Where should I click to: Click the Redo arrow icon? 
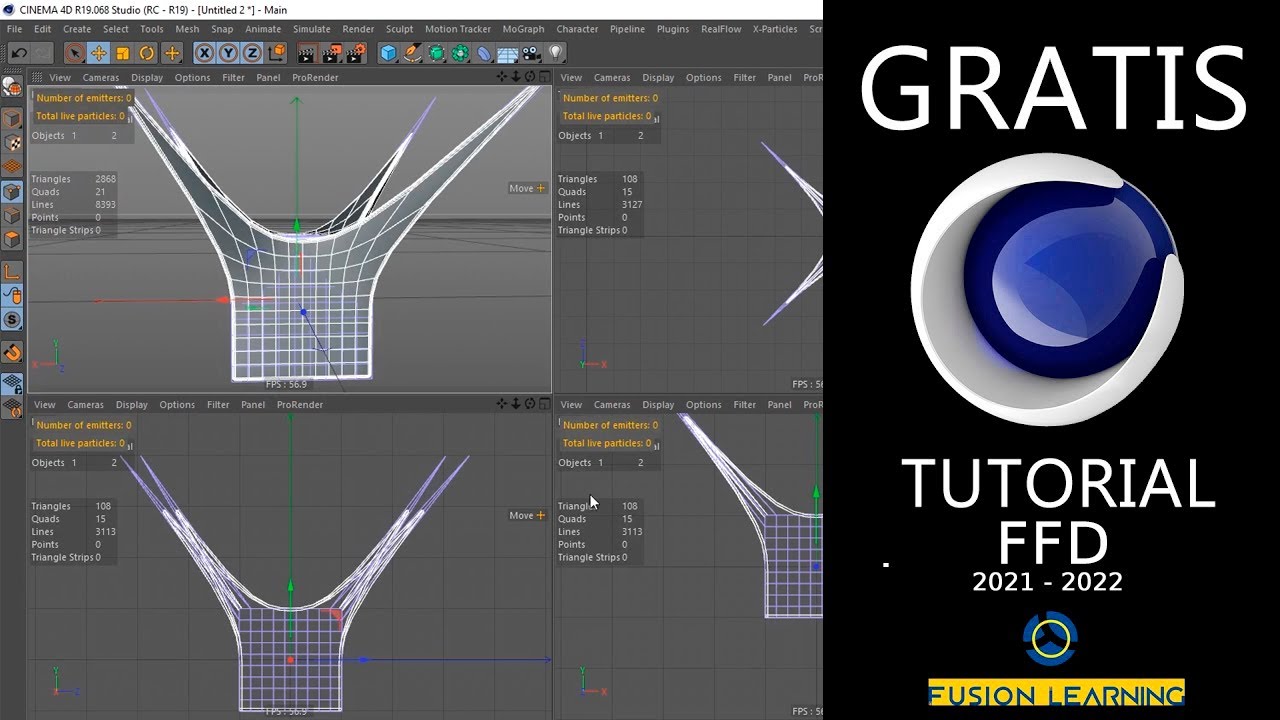tap(43, 53)
